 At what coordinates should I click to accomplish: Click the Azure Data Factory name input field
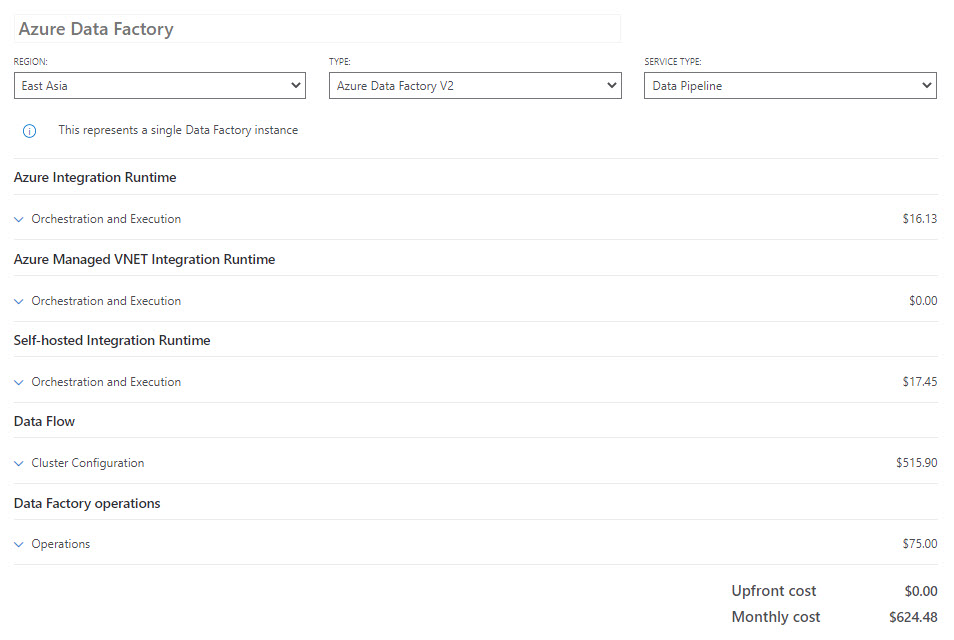point(317,29)
